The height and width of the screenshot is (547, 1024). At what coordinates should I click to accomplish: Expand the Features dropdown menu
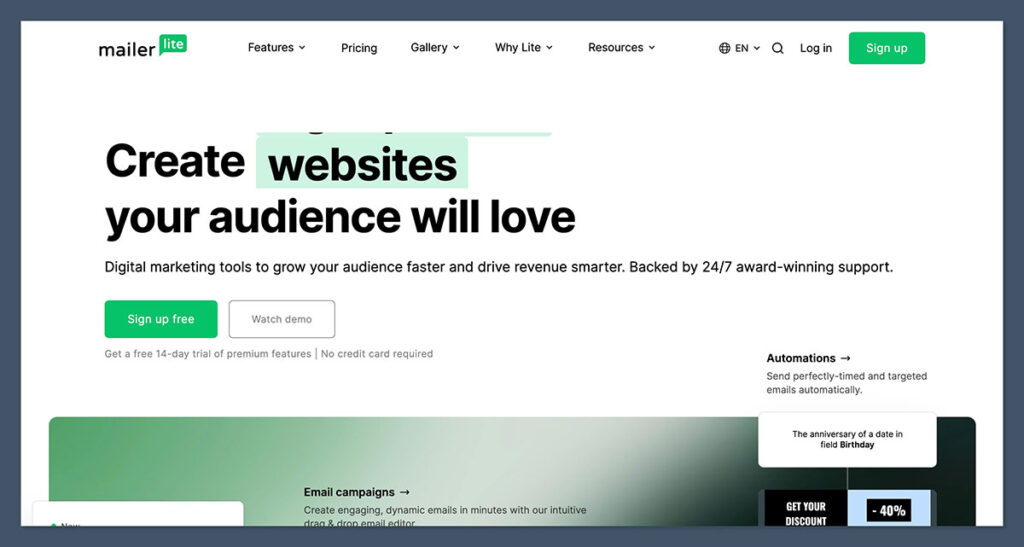pyautogui.click(x=276, y=47)
